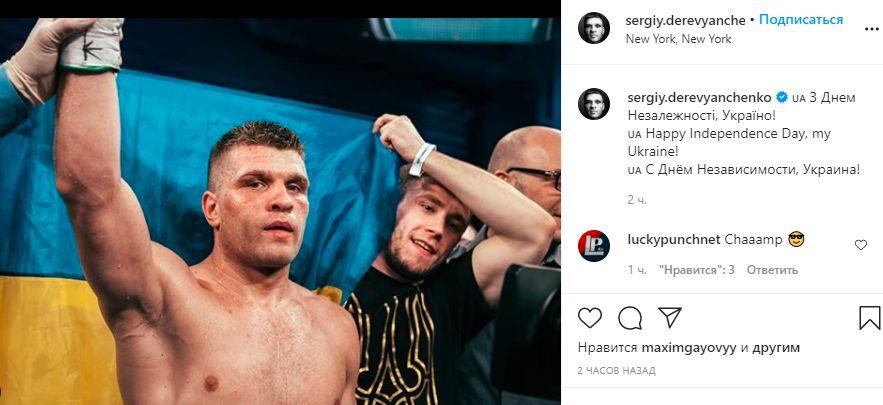Image resolution: width=883 pixels, height=405 pixels.
Task: Open the New York, New York location
Action: (679, 39)
